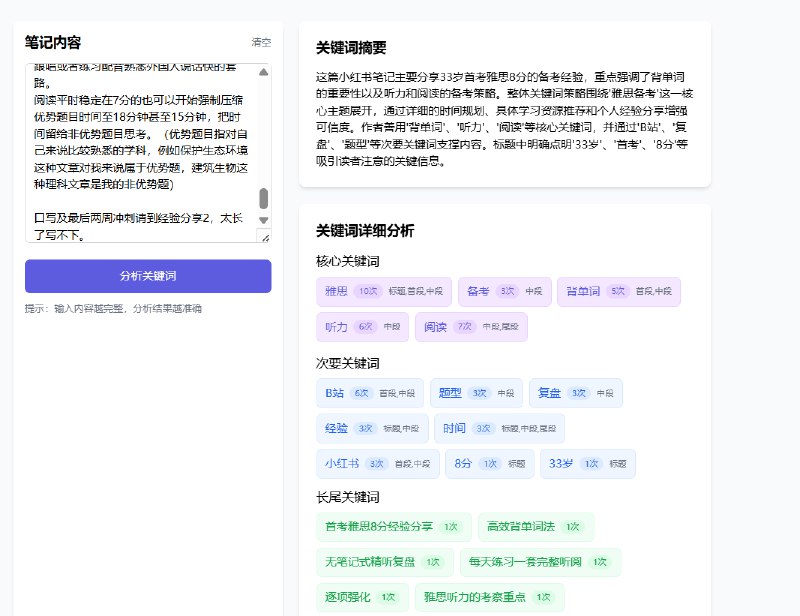Viewport: 800px width, 616px height.
Task: Click the summary paragraph text
Action: [504, 119]
